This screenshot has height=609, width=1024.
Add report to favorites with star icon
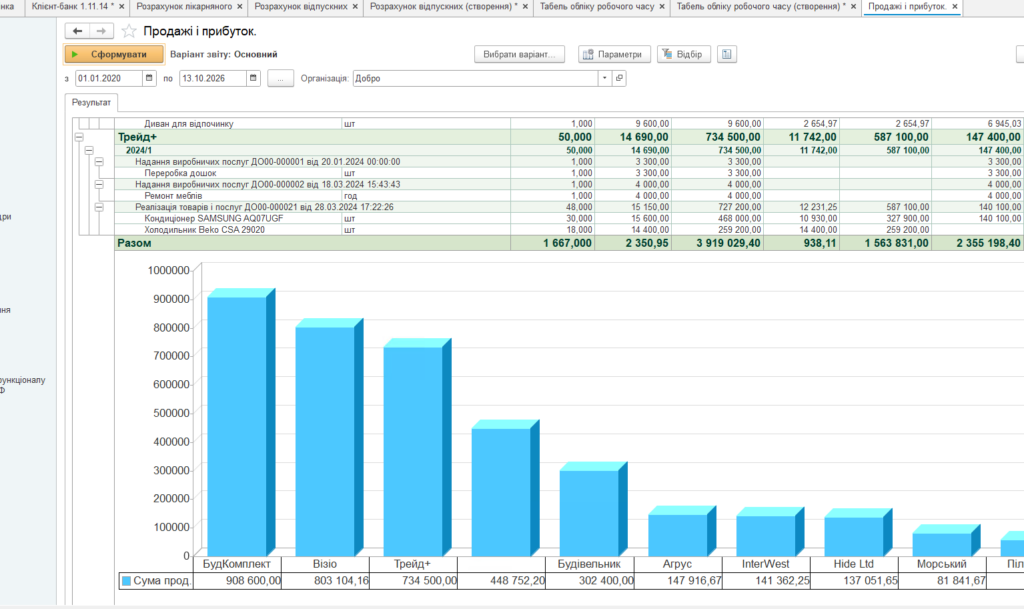click(129, 31)
